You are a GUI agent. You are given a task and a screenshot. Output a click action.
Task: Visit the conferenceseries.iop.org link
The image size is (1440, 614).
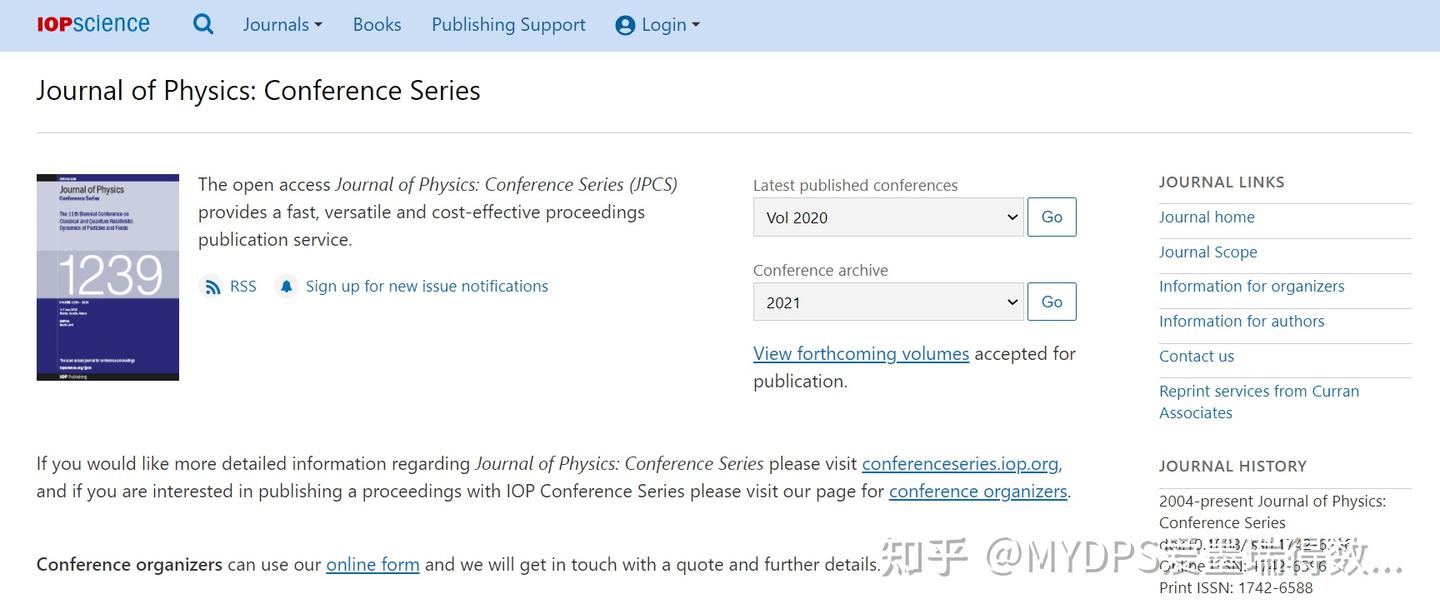pyautogui.click(x=959, y=463)
